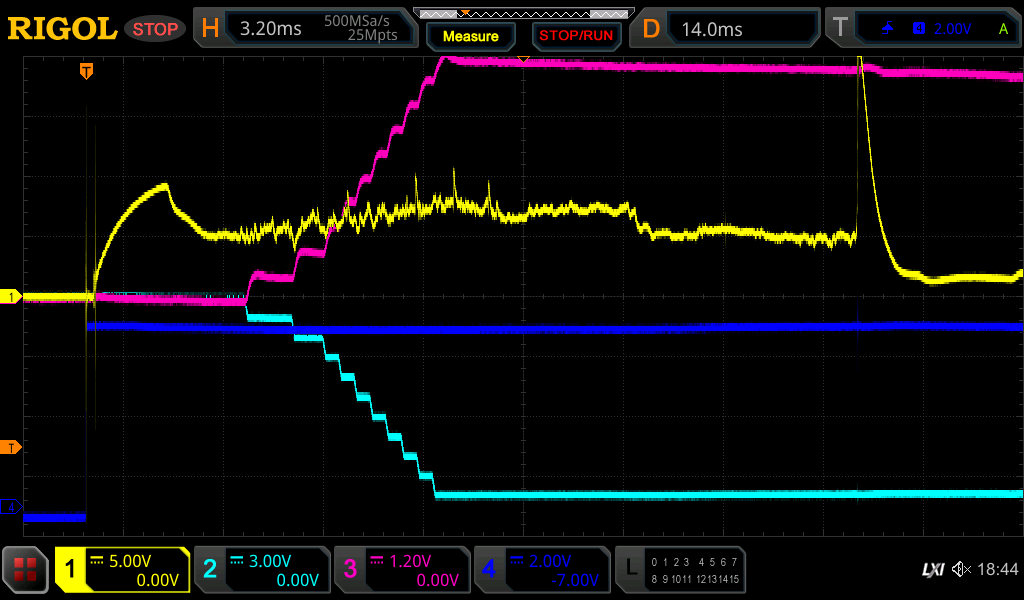
Task: Select the orange trigger position marker at top
Action: pos(87,71)
